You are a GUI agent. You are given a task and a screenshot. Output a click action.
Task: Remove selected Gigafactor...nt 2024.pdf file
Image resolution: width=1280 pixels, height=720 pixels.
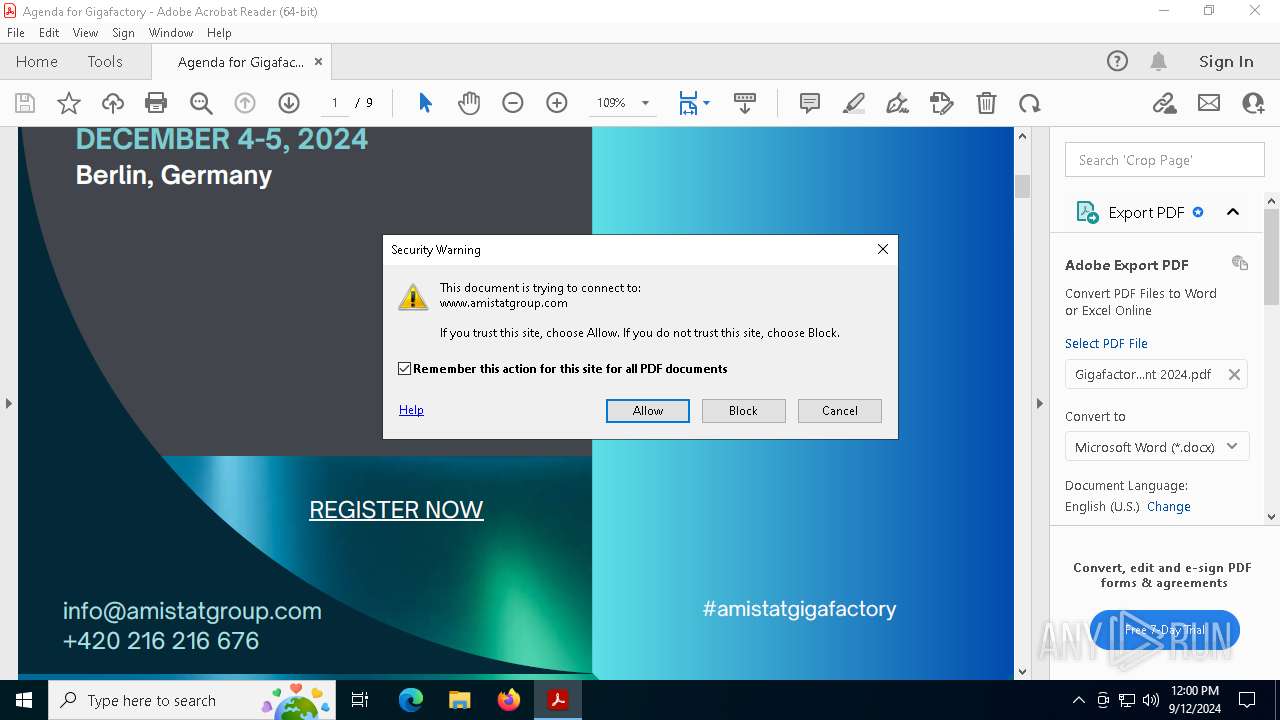pyautogui.click(x=1234, y=374)
